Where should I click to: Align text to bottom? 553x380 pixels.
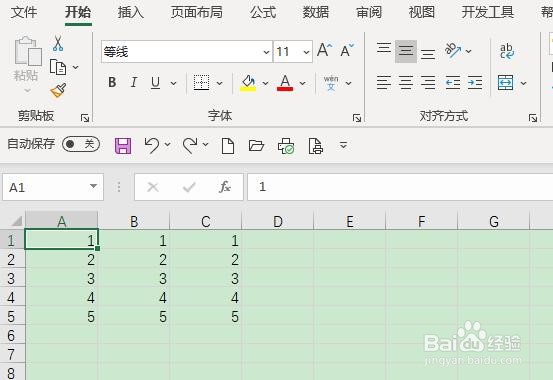point(428,54)
